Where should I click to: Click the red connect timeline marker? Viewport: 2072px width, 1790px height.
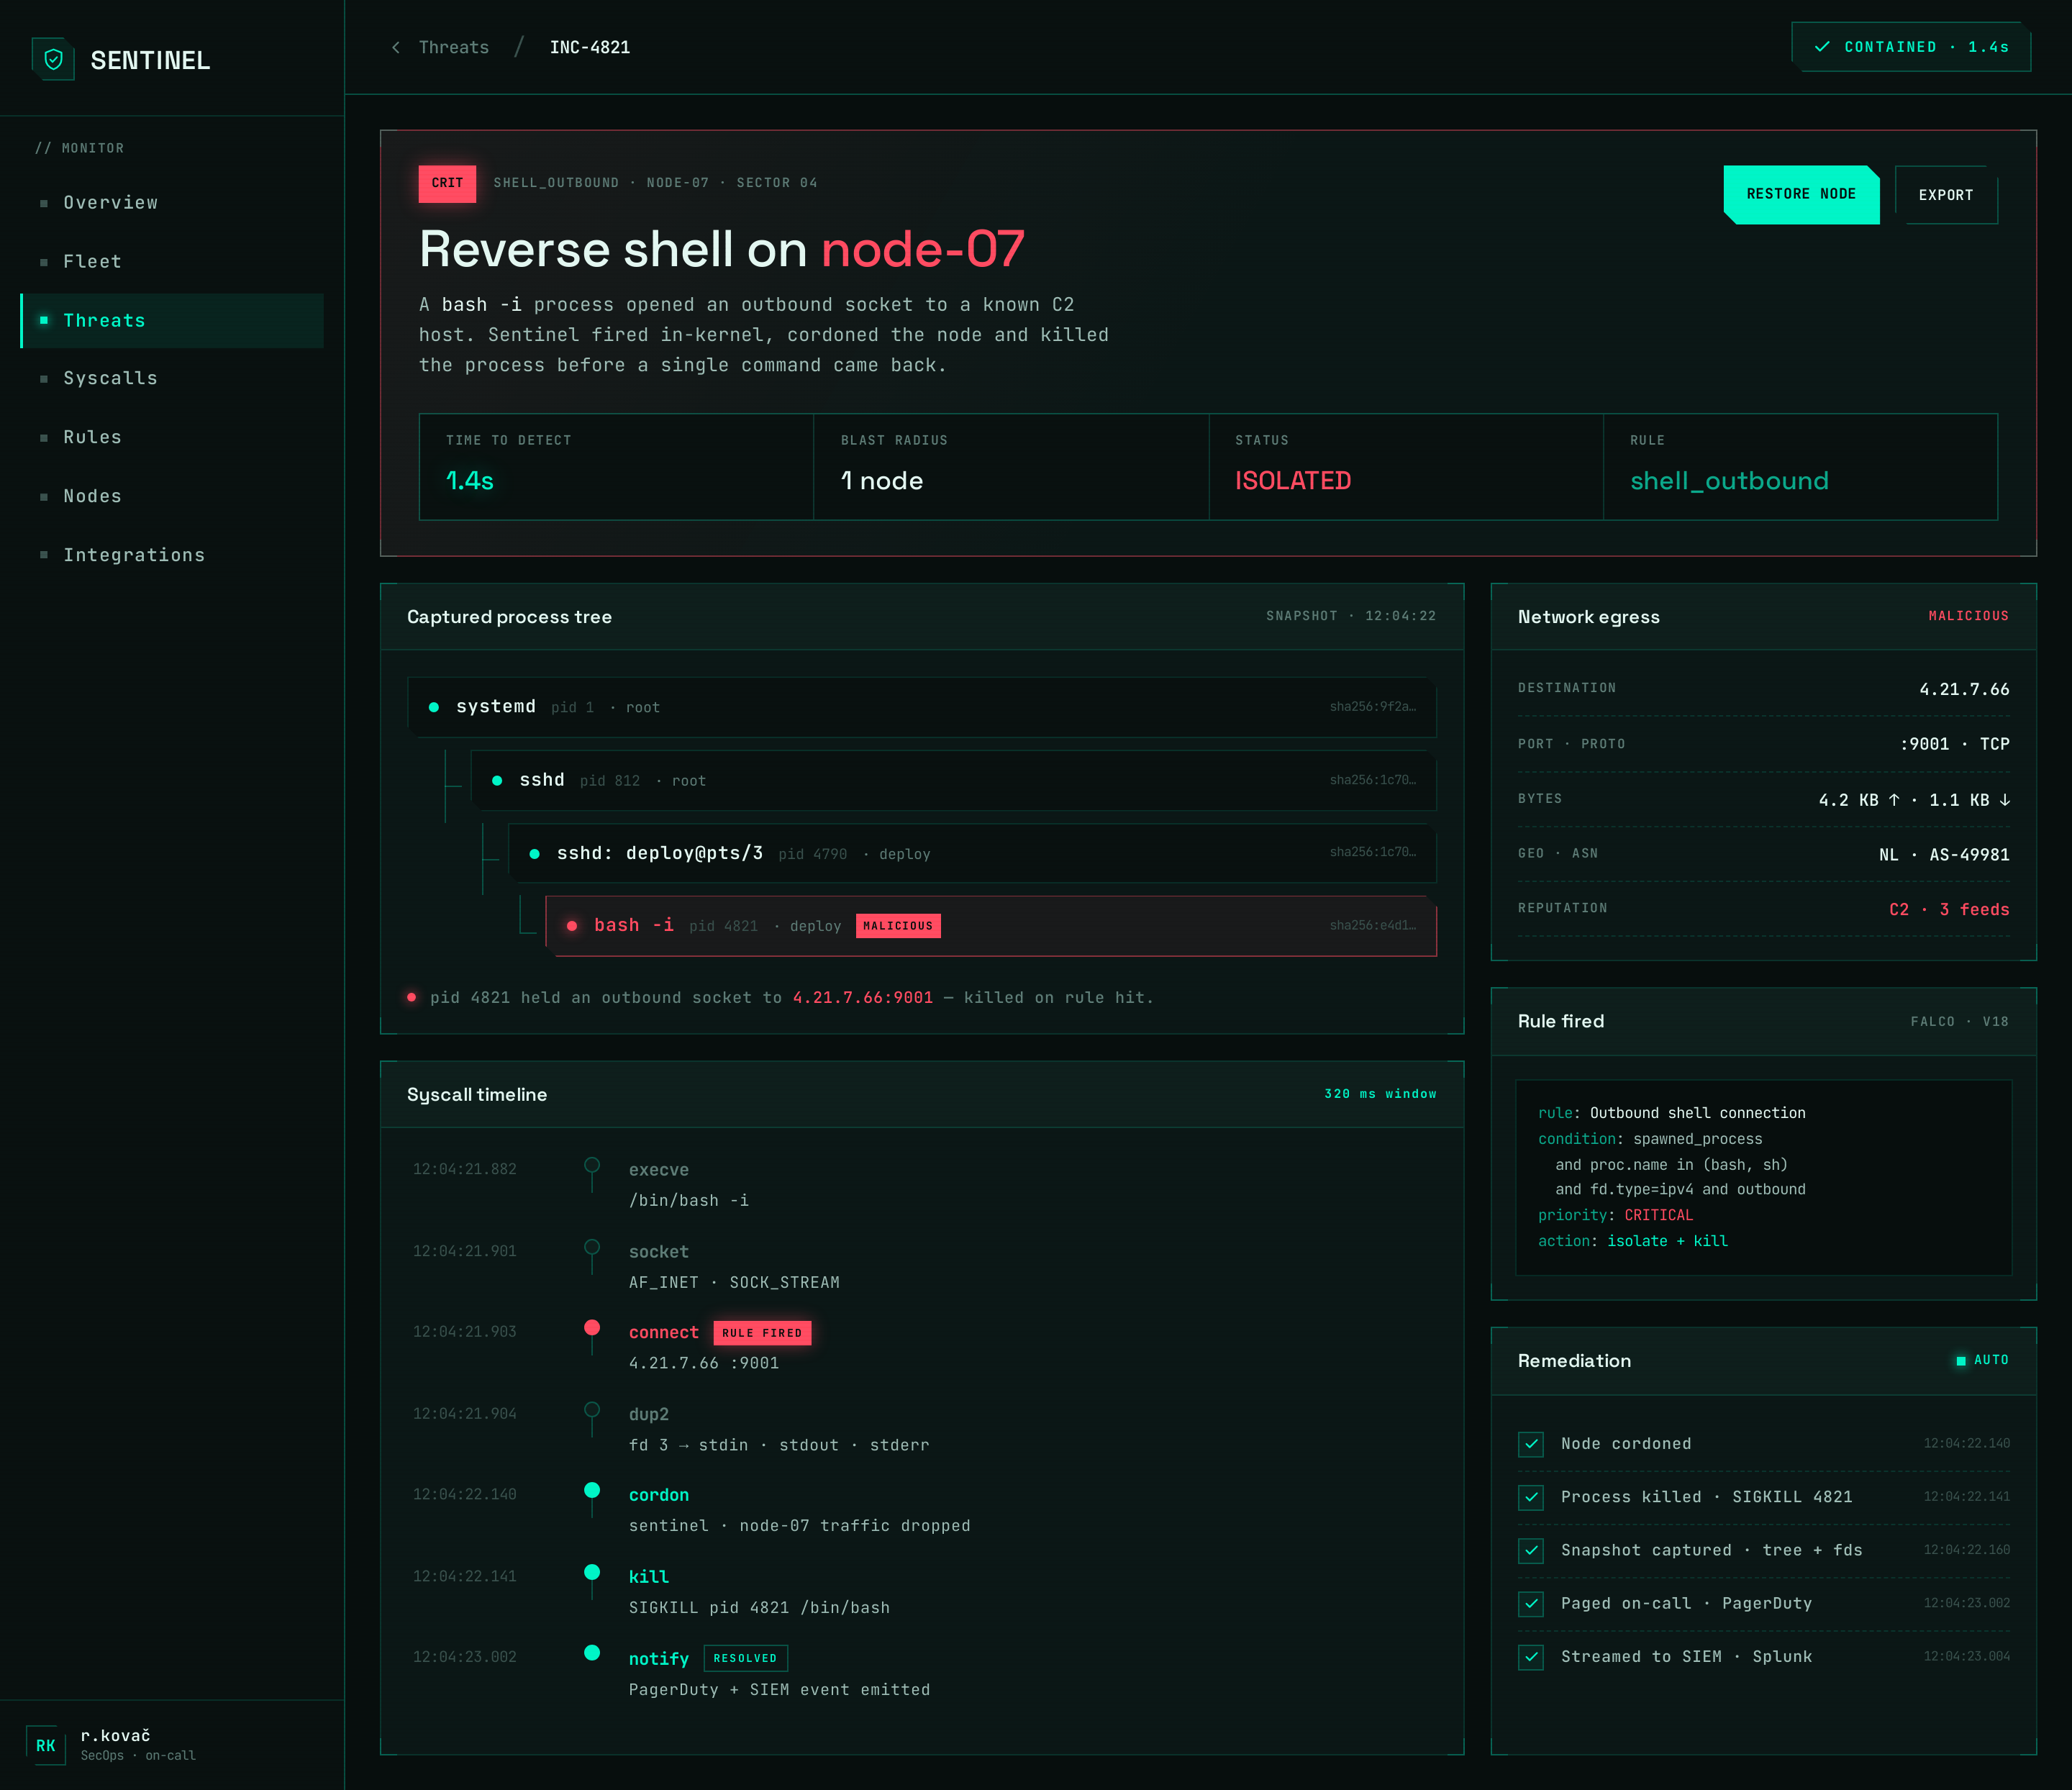click(x=592, y=1327)
